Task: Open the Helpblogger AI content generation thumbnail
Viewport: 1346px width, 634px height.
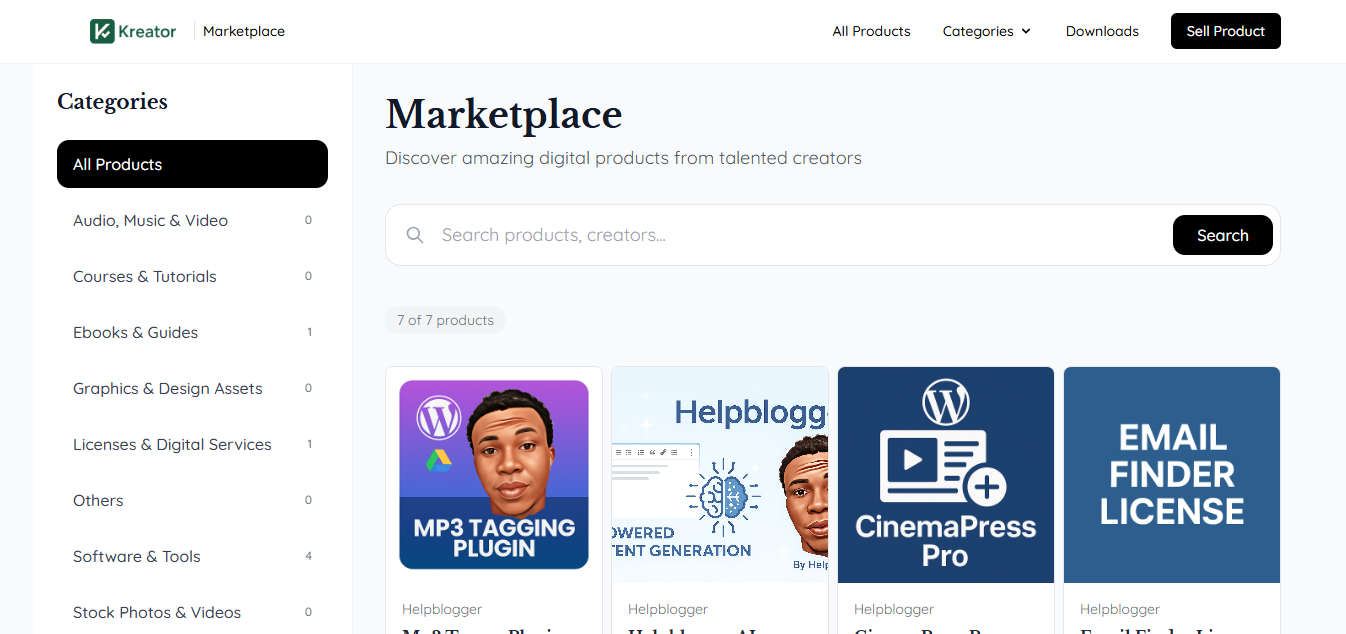Action: point(719,474)
